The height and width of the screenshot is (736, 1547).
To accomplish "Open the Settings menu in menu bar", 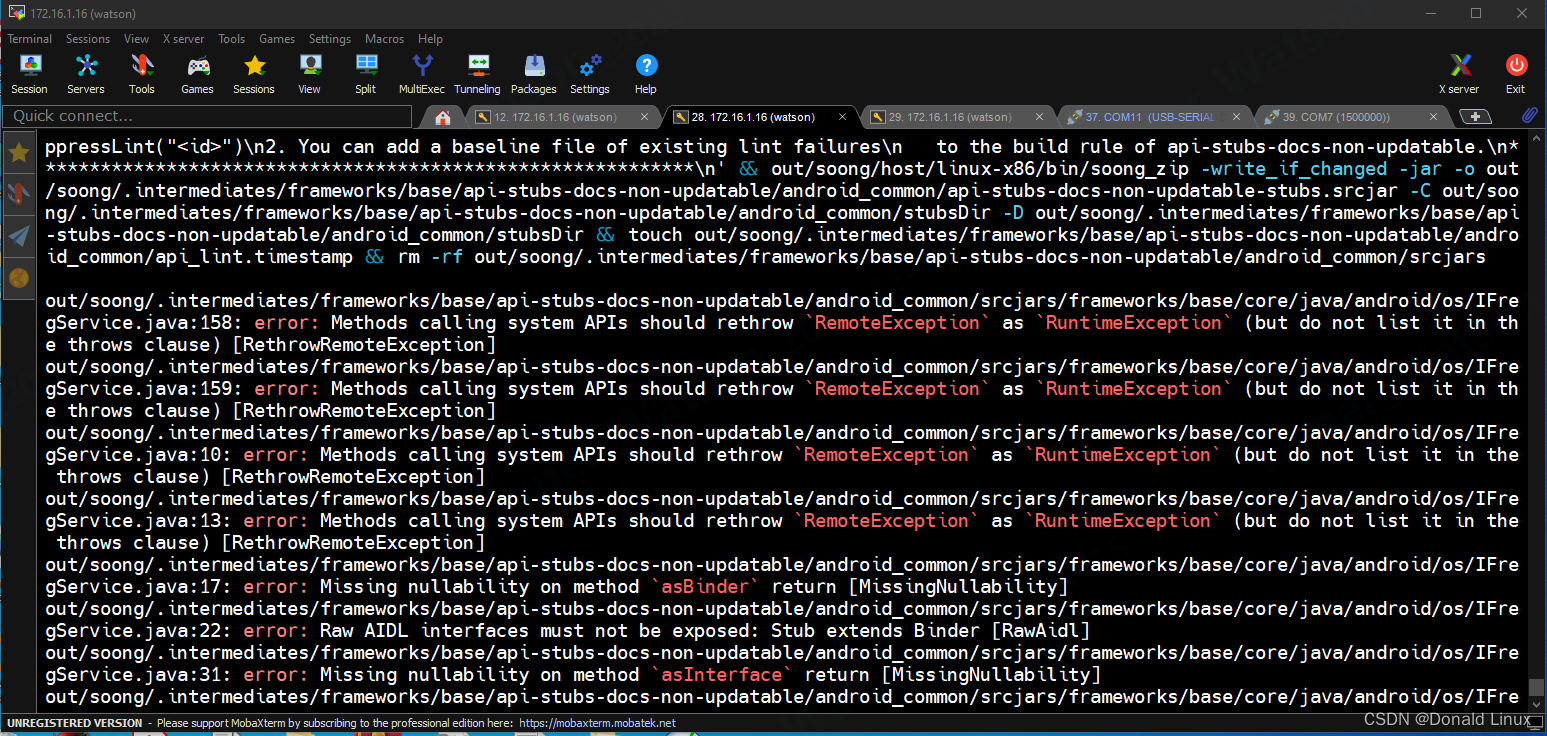I will pyautogui.click(x=329, y=39).
